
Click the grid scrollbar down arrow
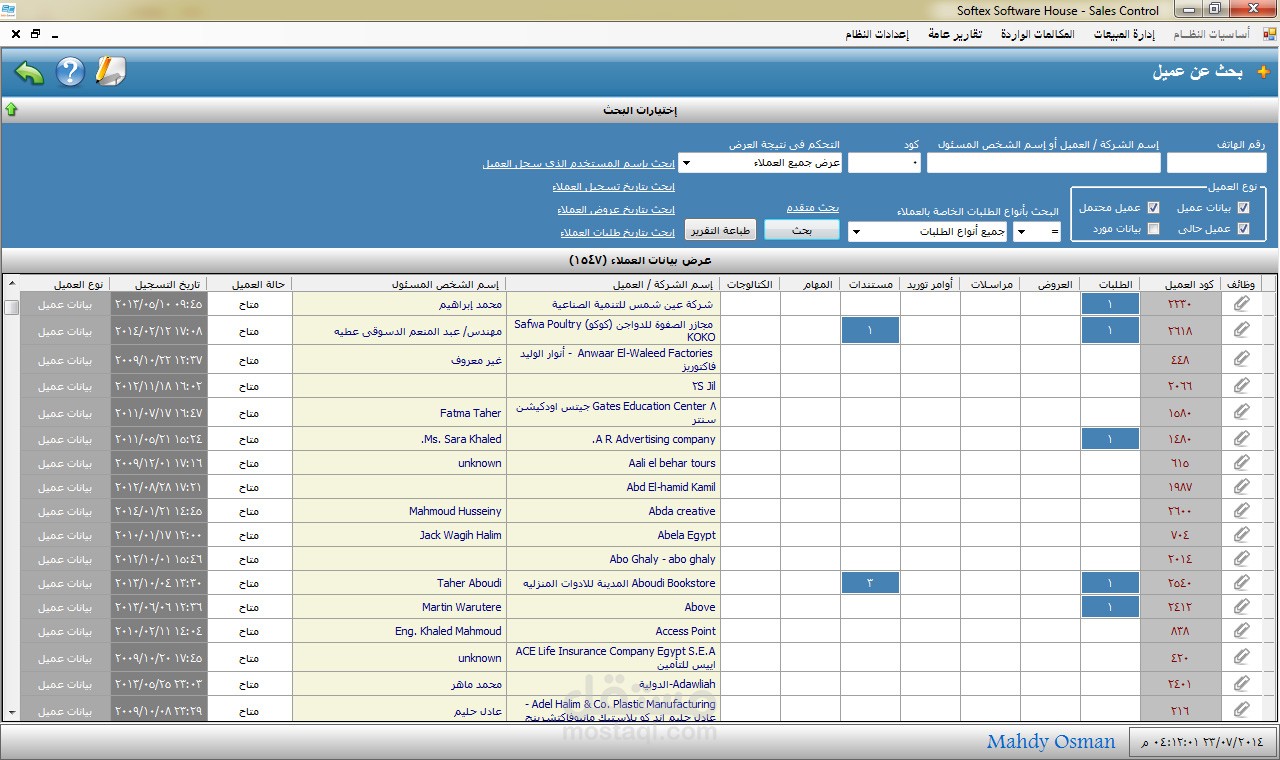(x=11, y=713)
